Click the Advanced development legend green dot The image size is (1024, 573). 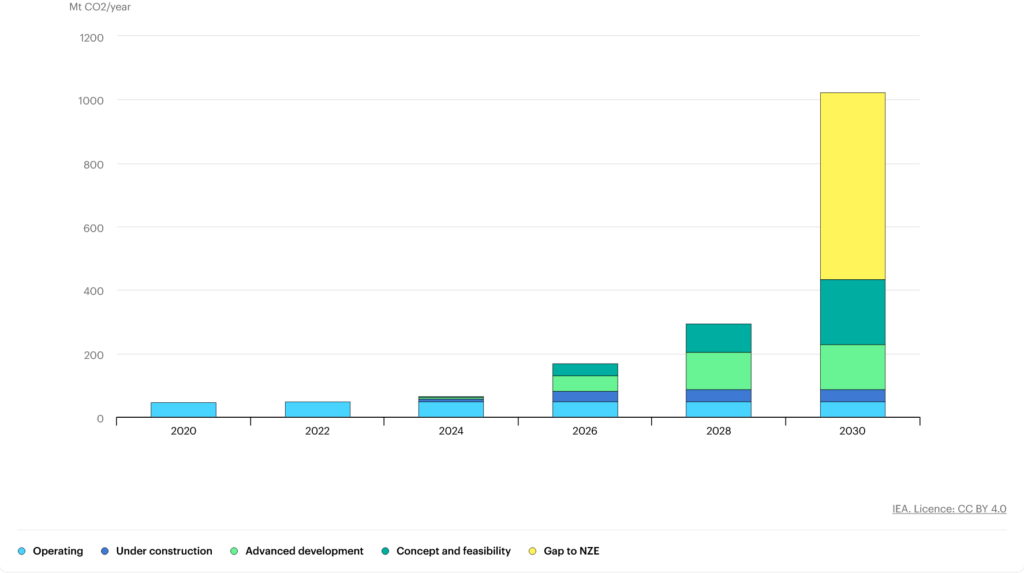coord(234,551)
